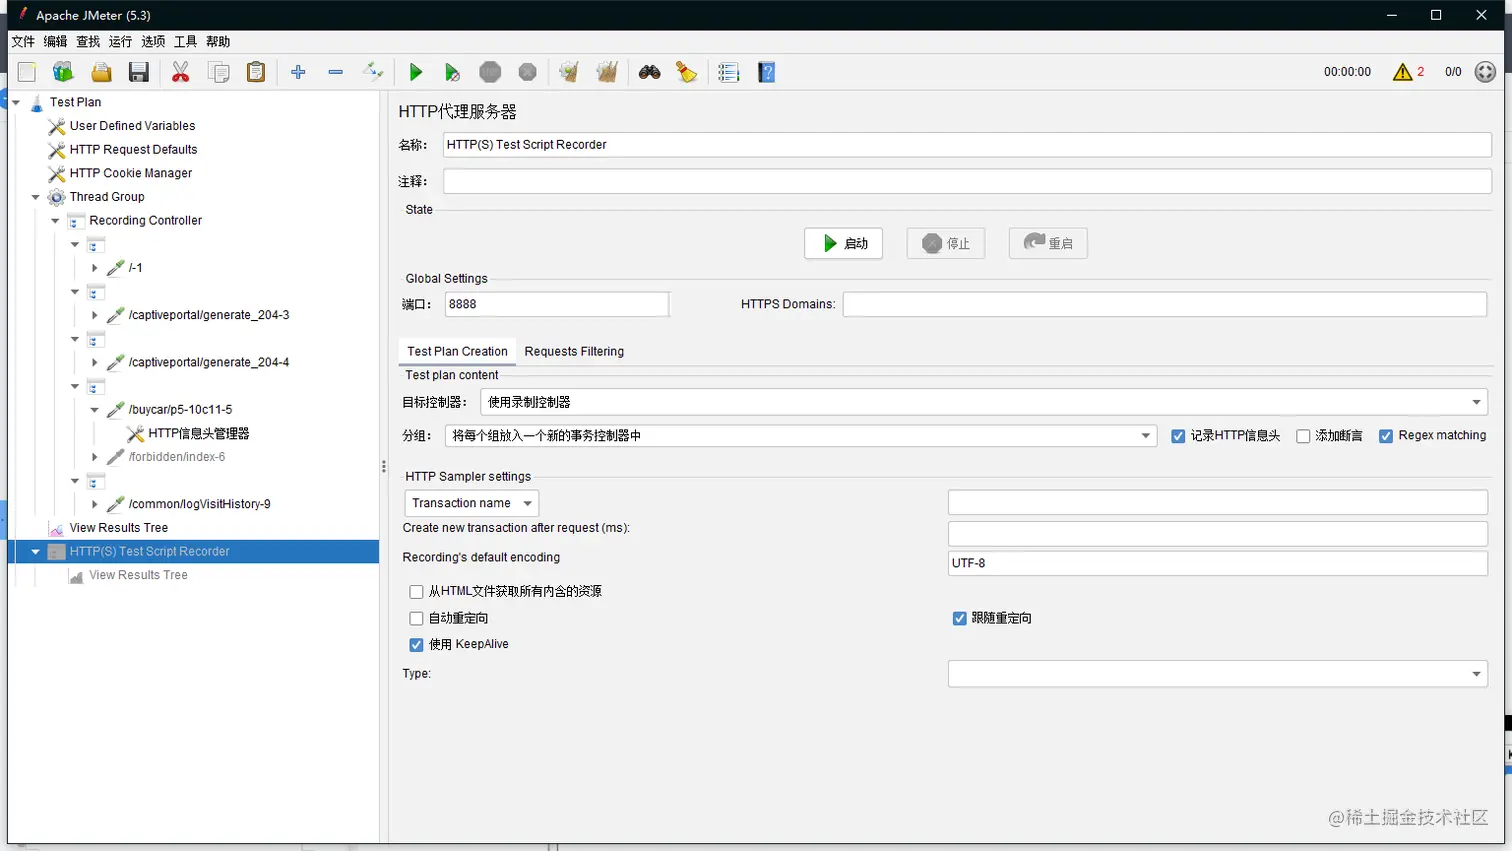Image resolution: width=1512 pixels, height=851 pixels.
Task: Click the Reset Search brush icon
Action: (687, 72)
